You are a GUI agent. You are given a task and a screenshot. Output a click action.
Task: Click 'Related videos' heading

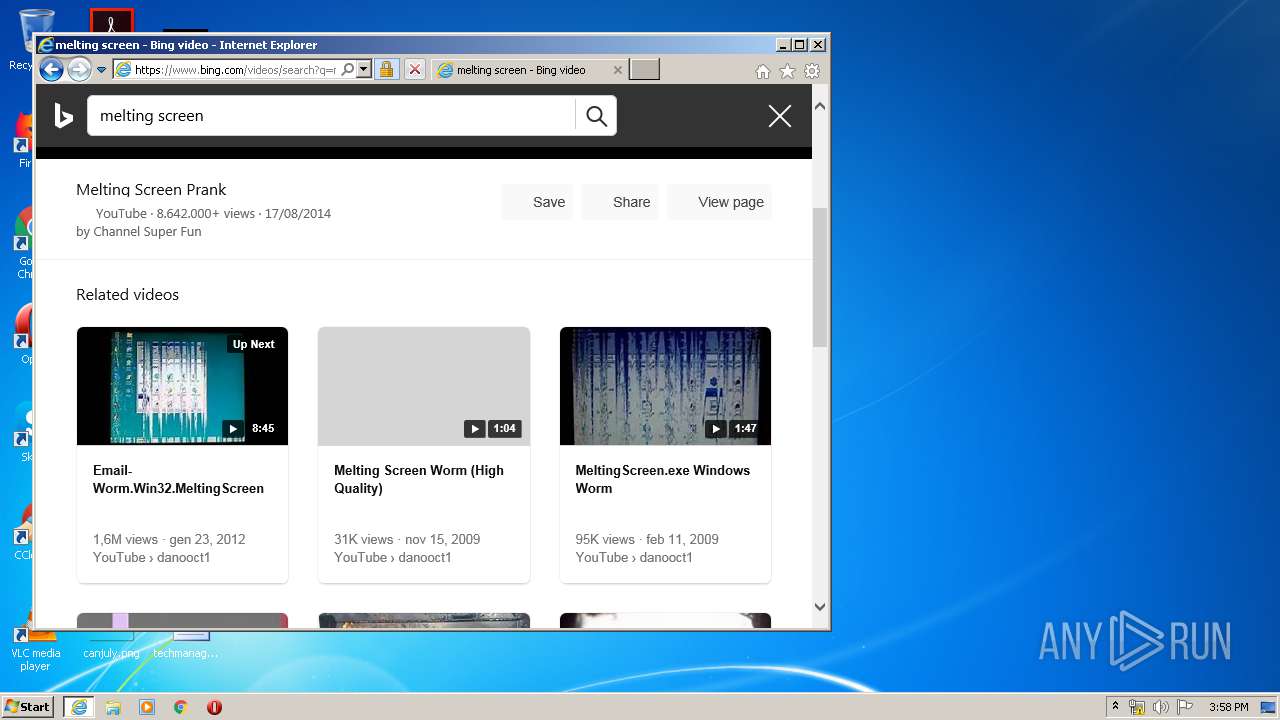click(x=127, y=295)
